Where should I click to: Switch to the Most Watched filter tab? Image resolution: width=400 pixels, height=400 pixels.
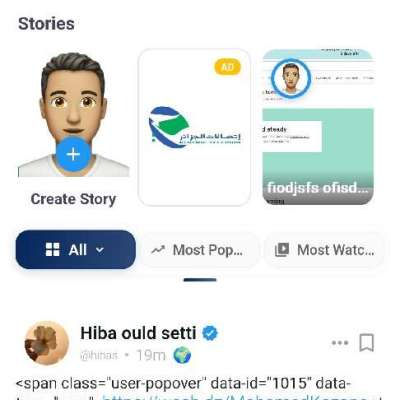pos(324,250)
